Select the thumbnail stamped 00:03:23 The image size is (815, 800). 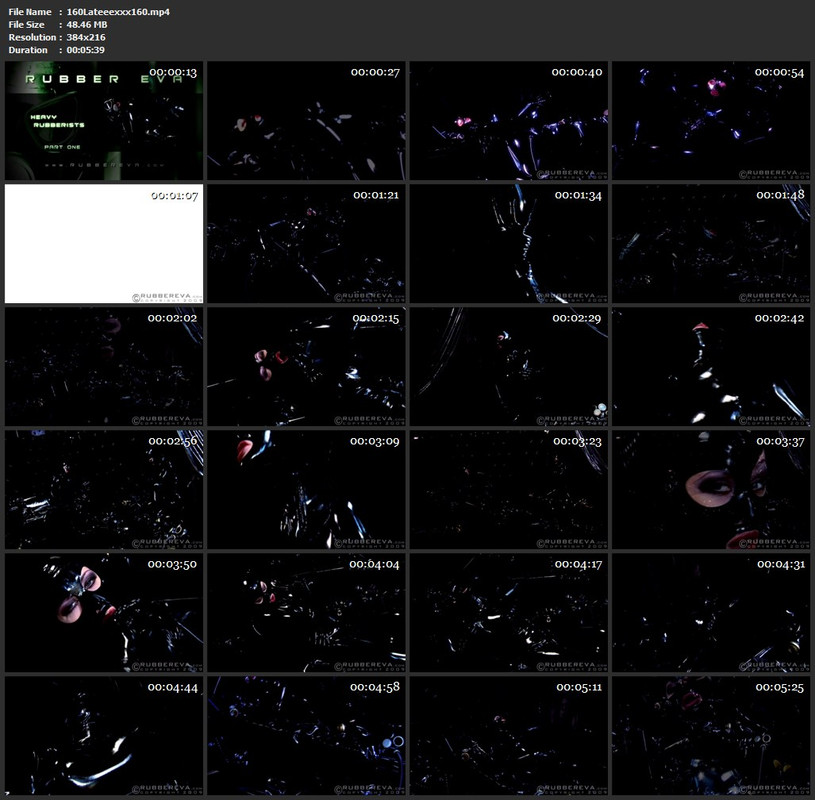point(509,490)
